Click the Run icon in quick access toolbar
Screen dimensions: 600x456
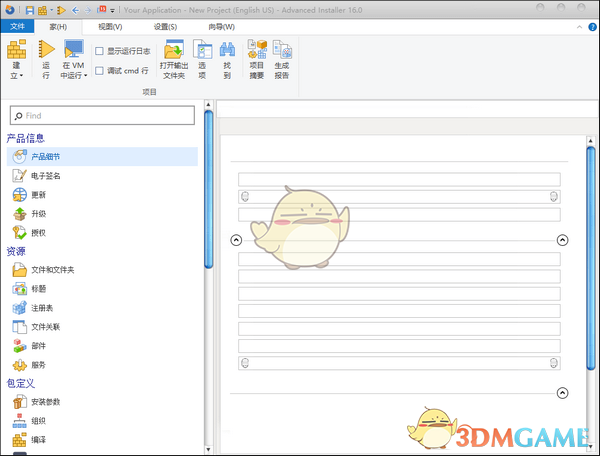pyautogui.click(x=61, y=10)
